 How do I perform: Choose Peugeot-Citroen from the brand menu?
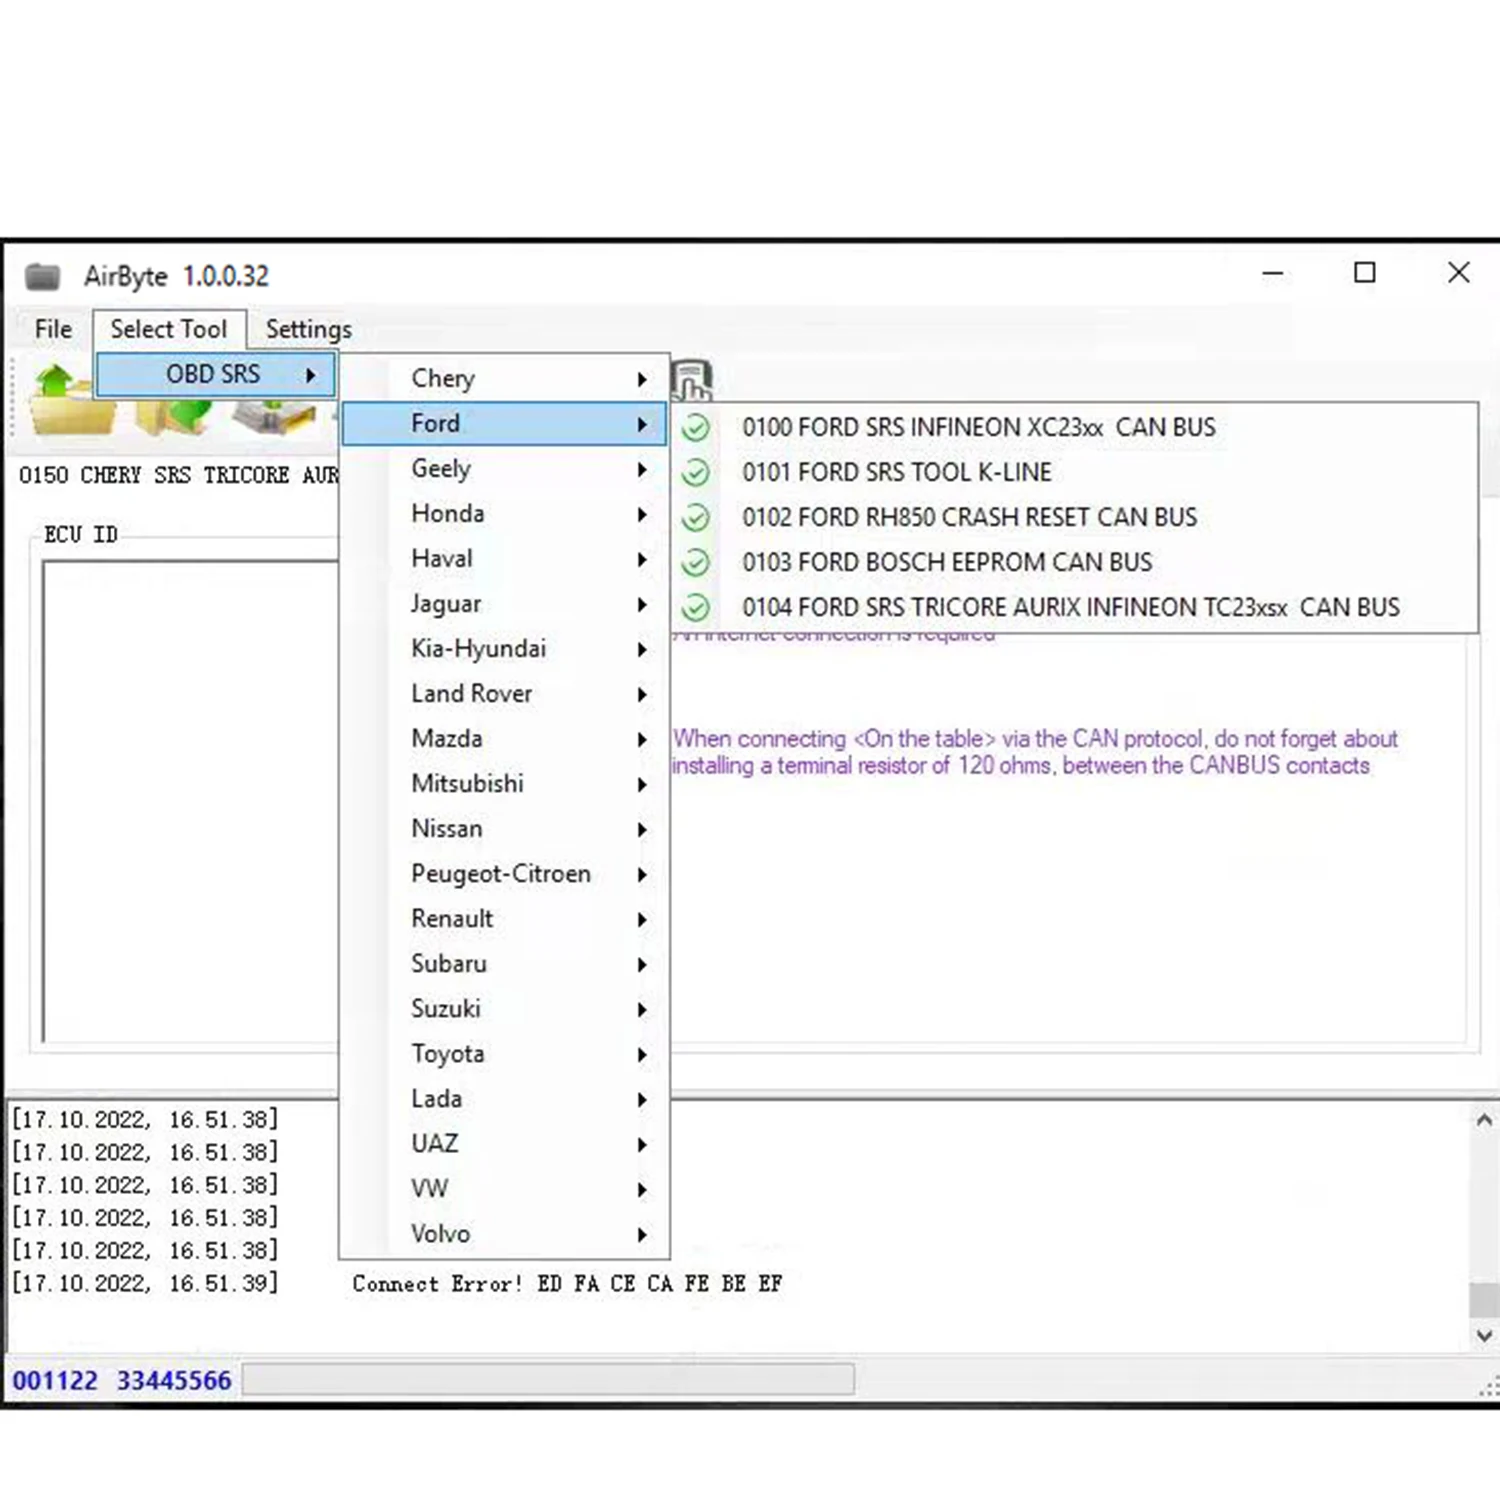[504, 874]
